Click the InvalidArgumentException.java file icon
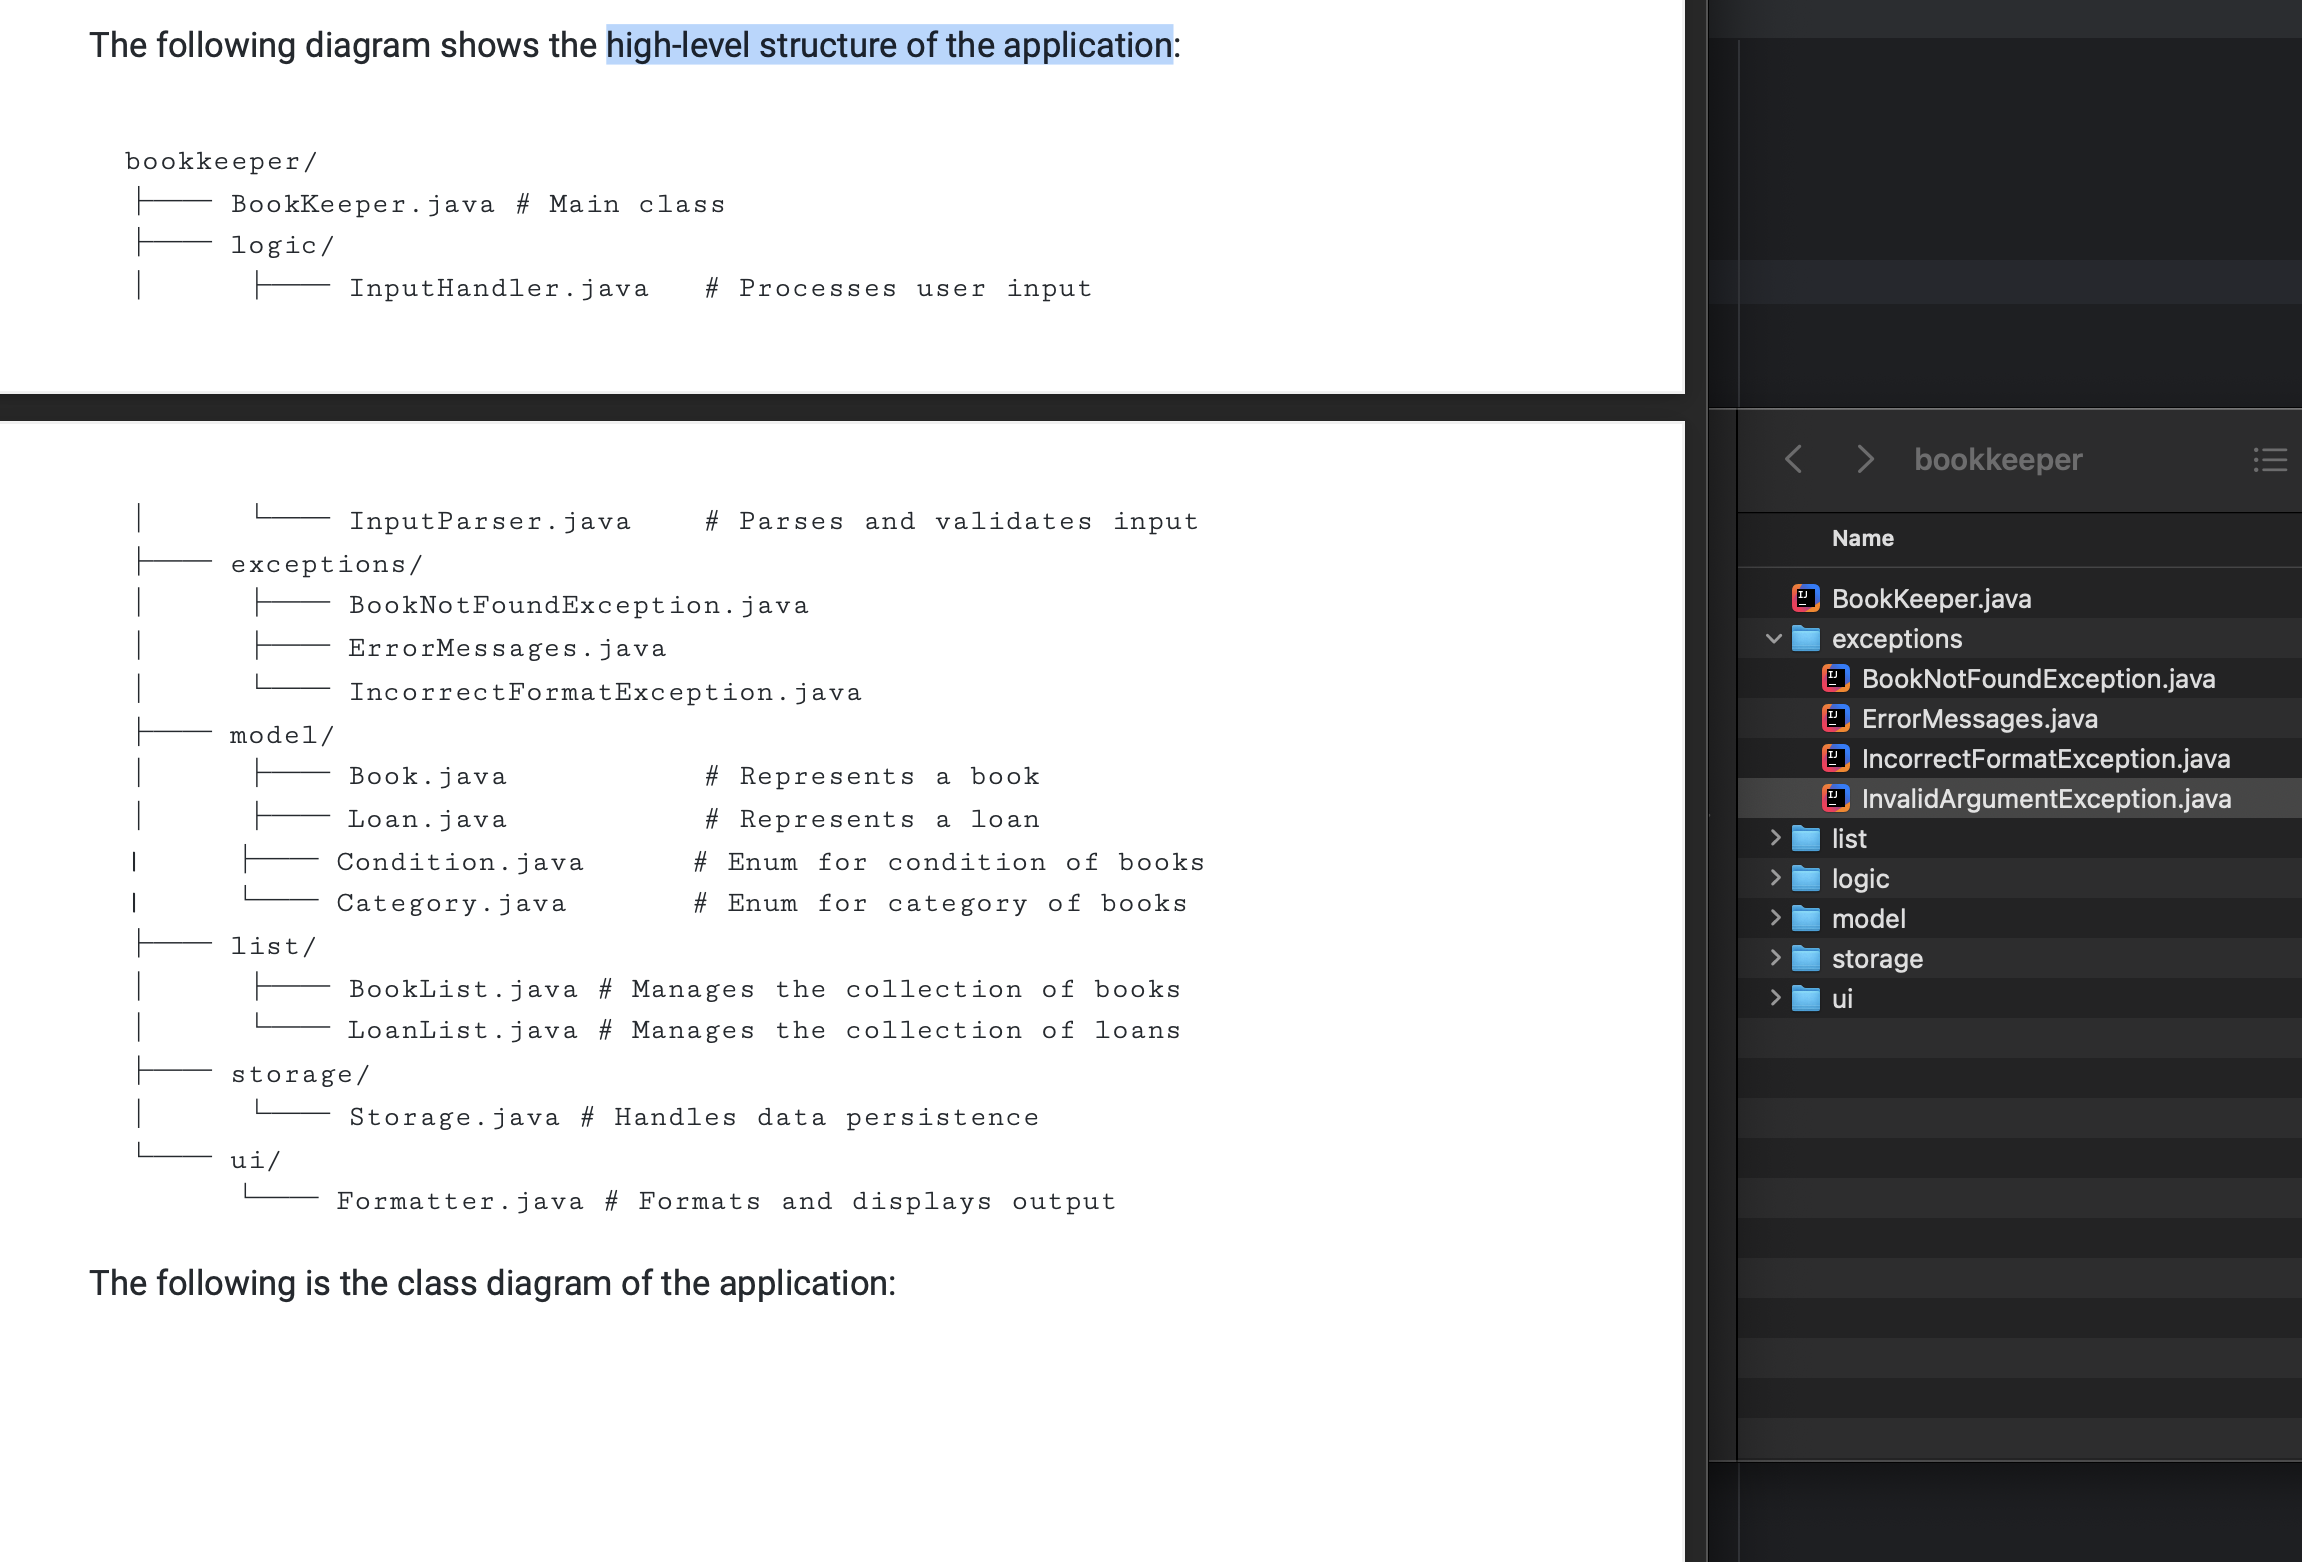This screenshot has width=2302, height=1562. coord(1835,799)
